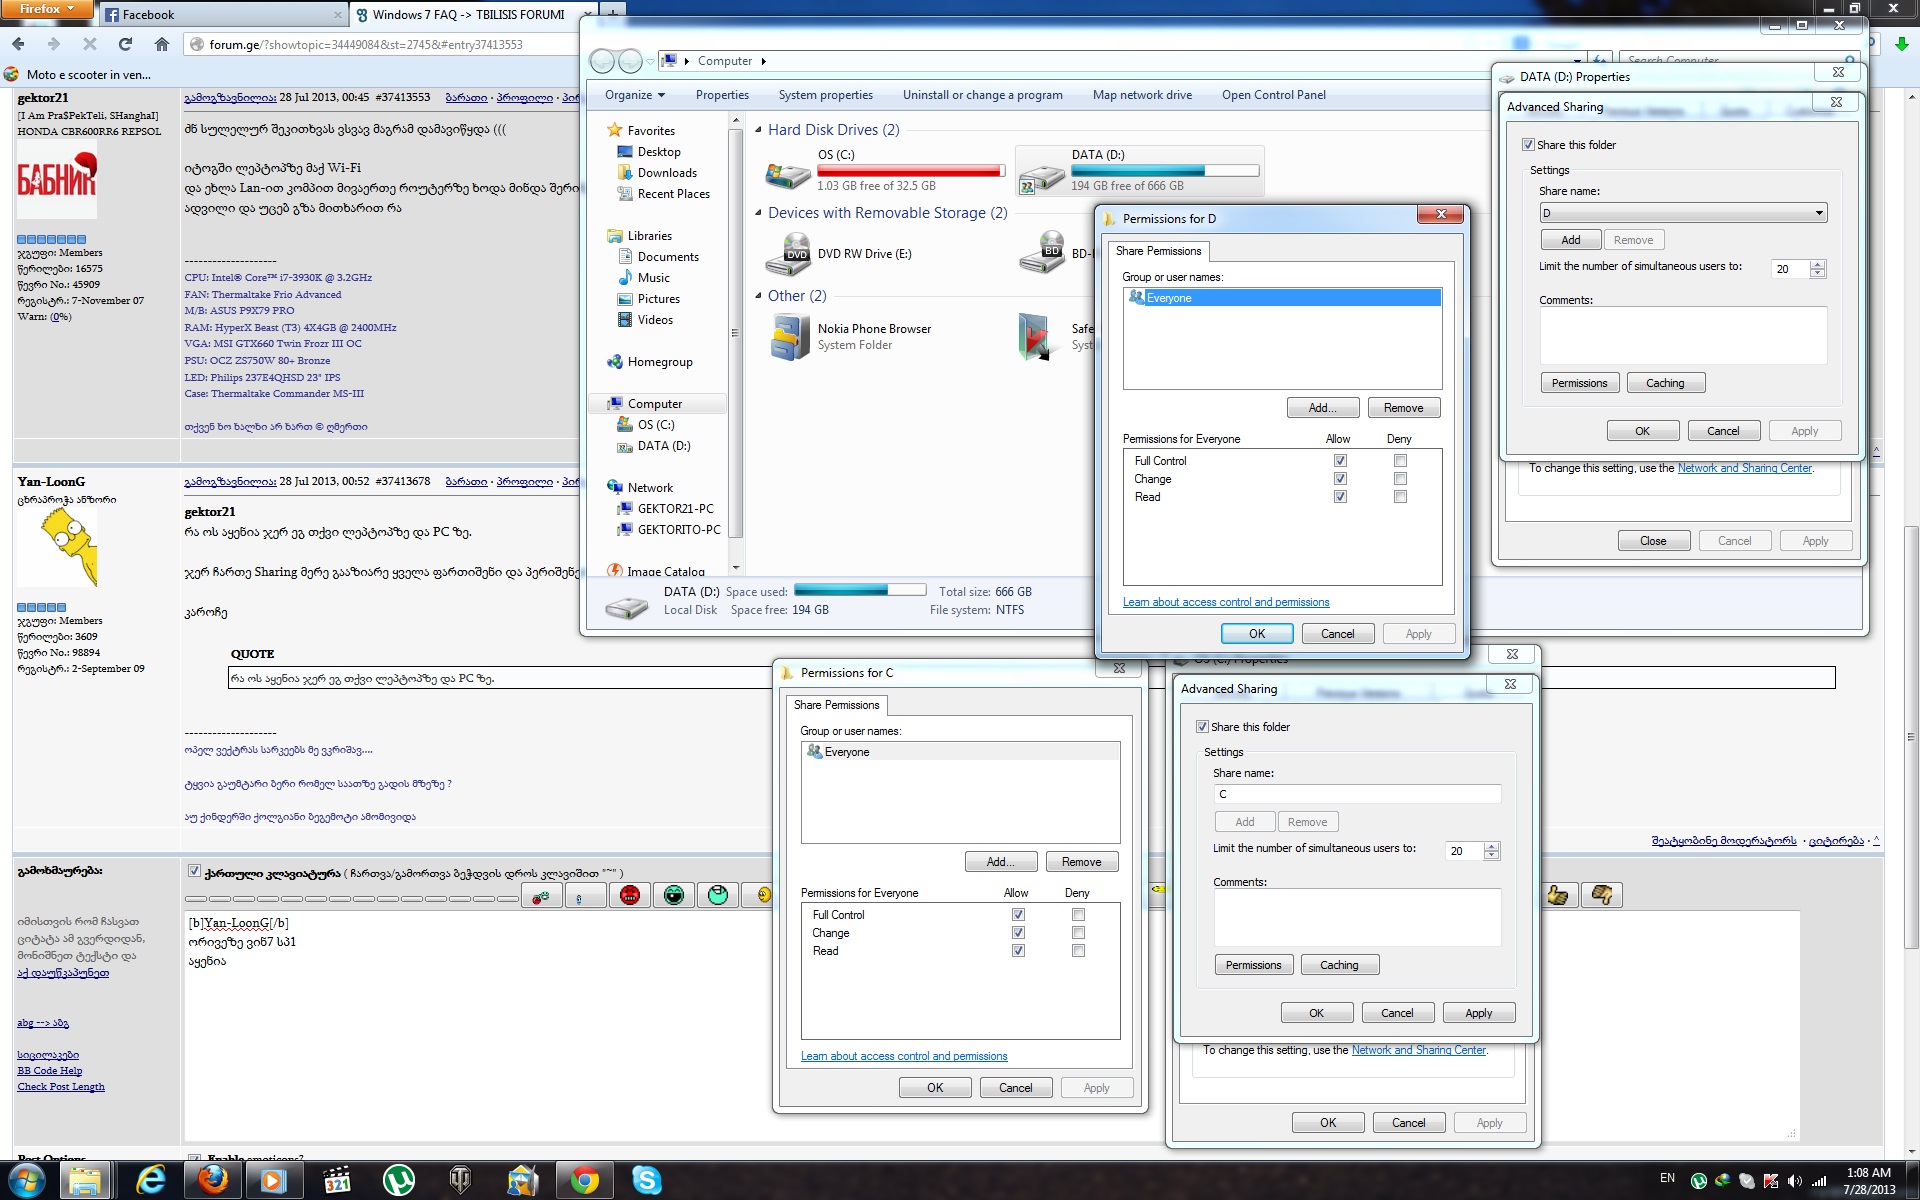Launch Skype from the taskbar

646,1180
